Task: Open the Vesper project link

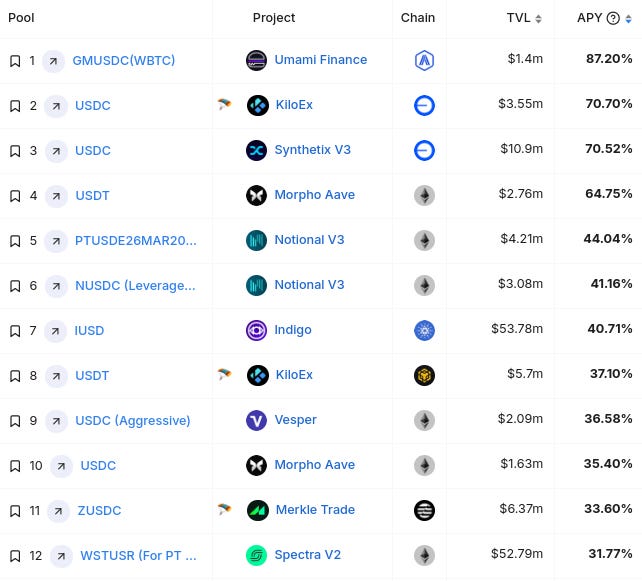Action: (x=295, y=420)
